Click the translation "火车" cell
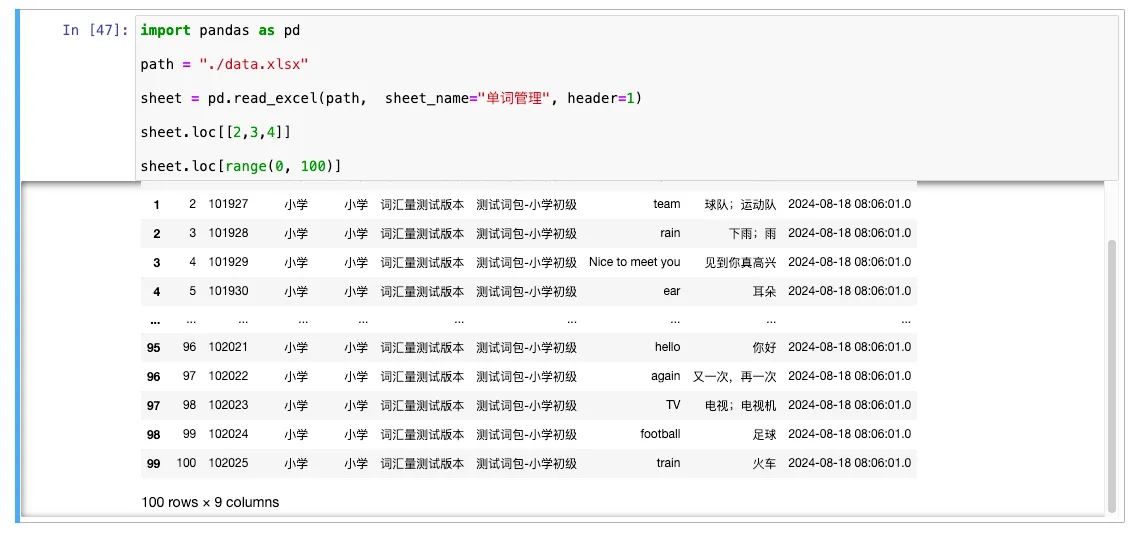Screen dimensions: 1128x536 click(764, 463)
